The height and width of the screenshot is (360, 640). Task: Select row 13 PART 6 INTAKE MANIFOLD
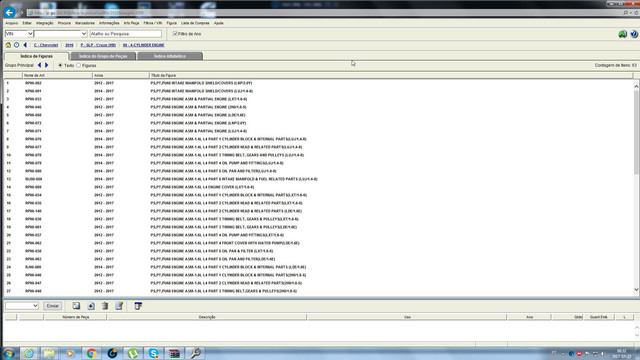[x=318, y=179]
